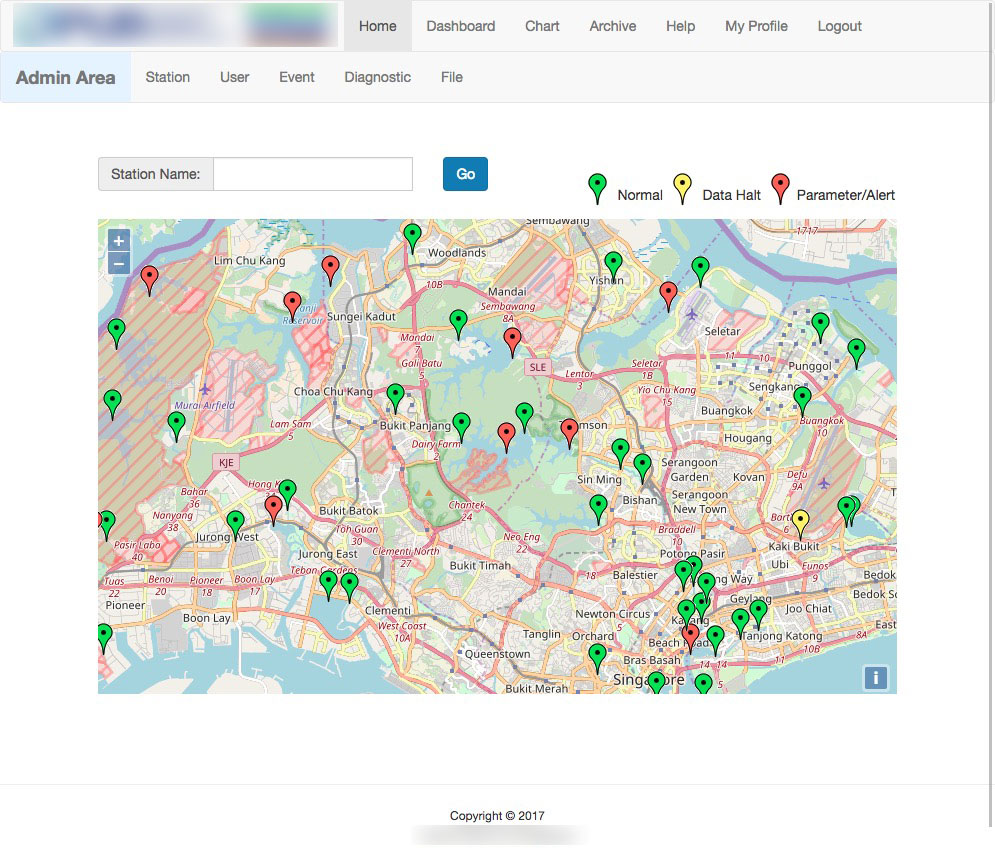The height and width of the screenshot is (848, 995).
Task: Click the map attribution info icon
Action: click(874, 679)
